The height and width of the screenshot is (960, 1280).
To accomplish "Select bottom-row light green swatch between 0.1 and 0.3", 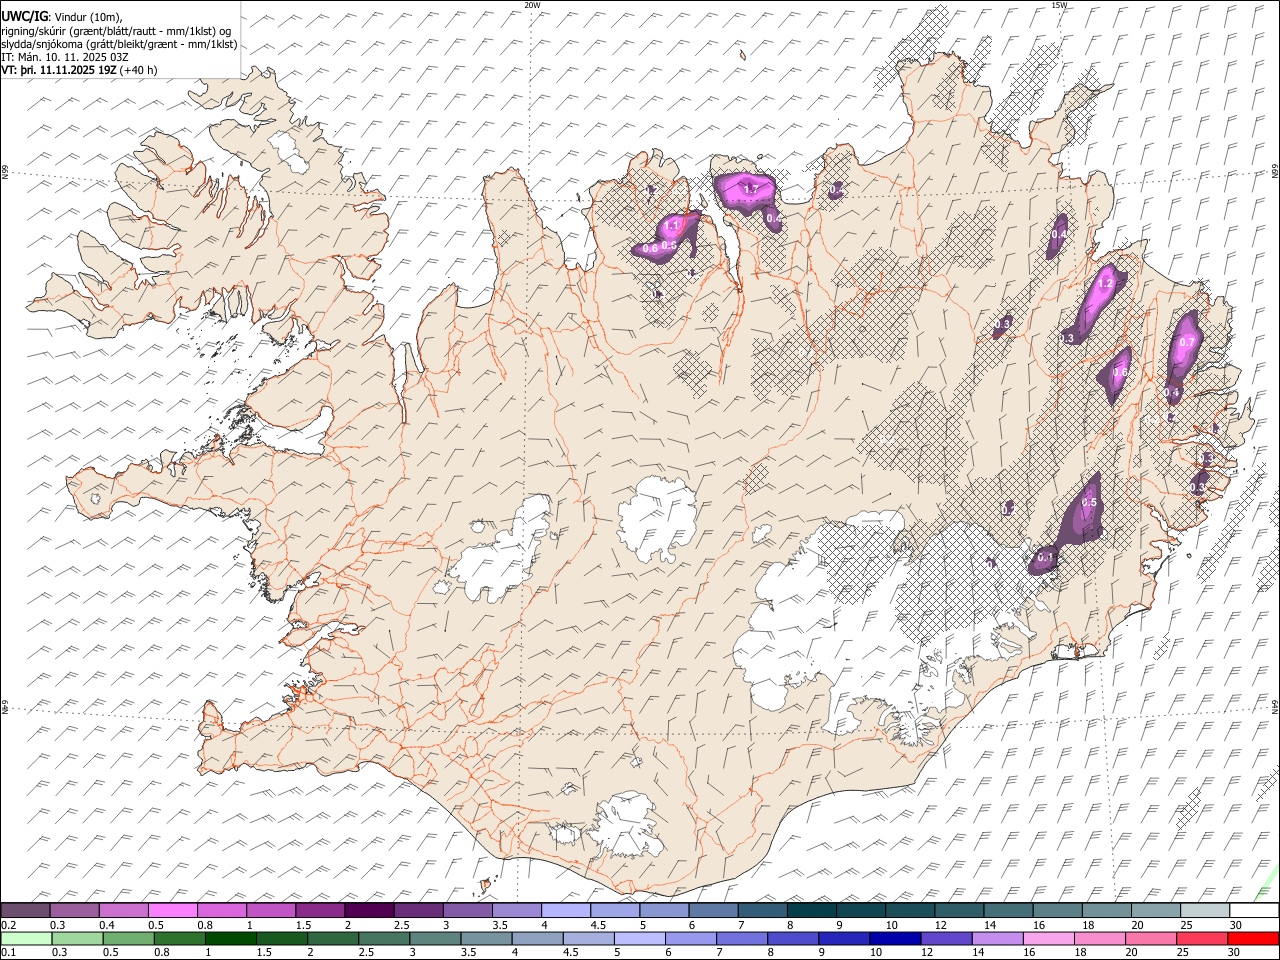I will pyautogui.click(x=26, y=938).
